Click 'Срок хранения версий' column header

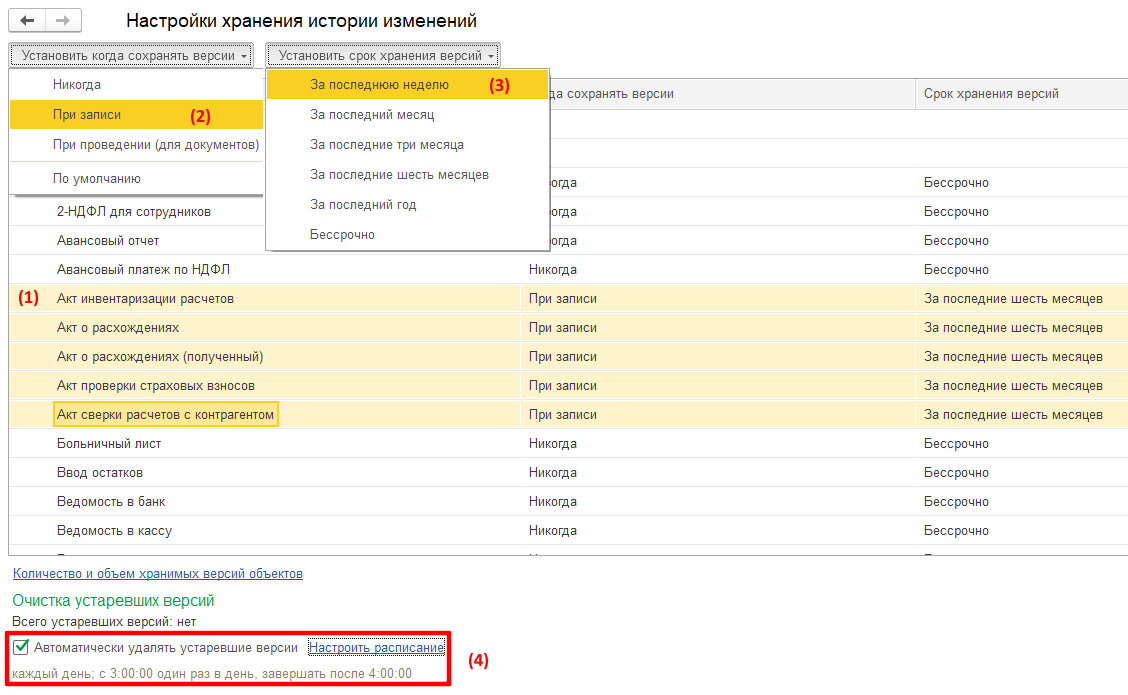[x=991, y=94]
